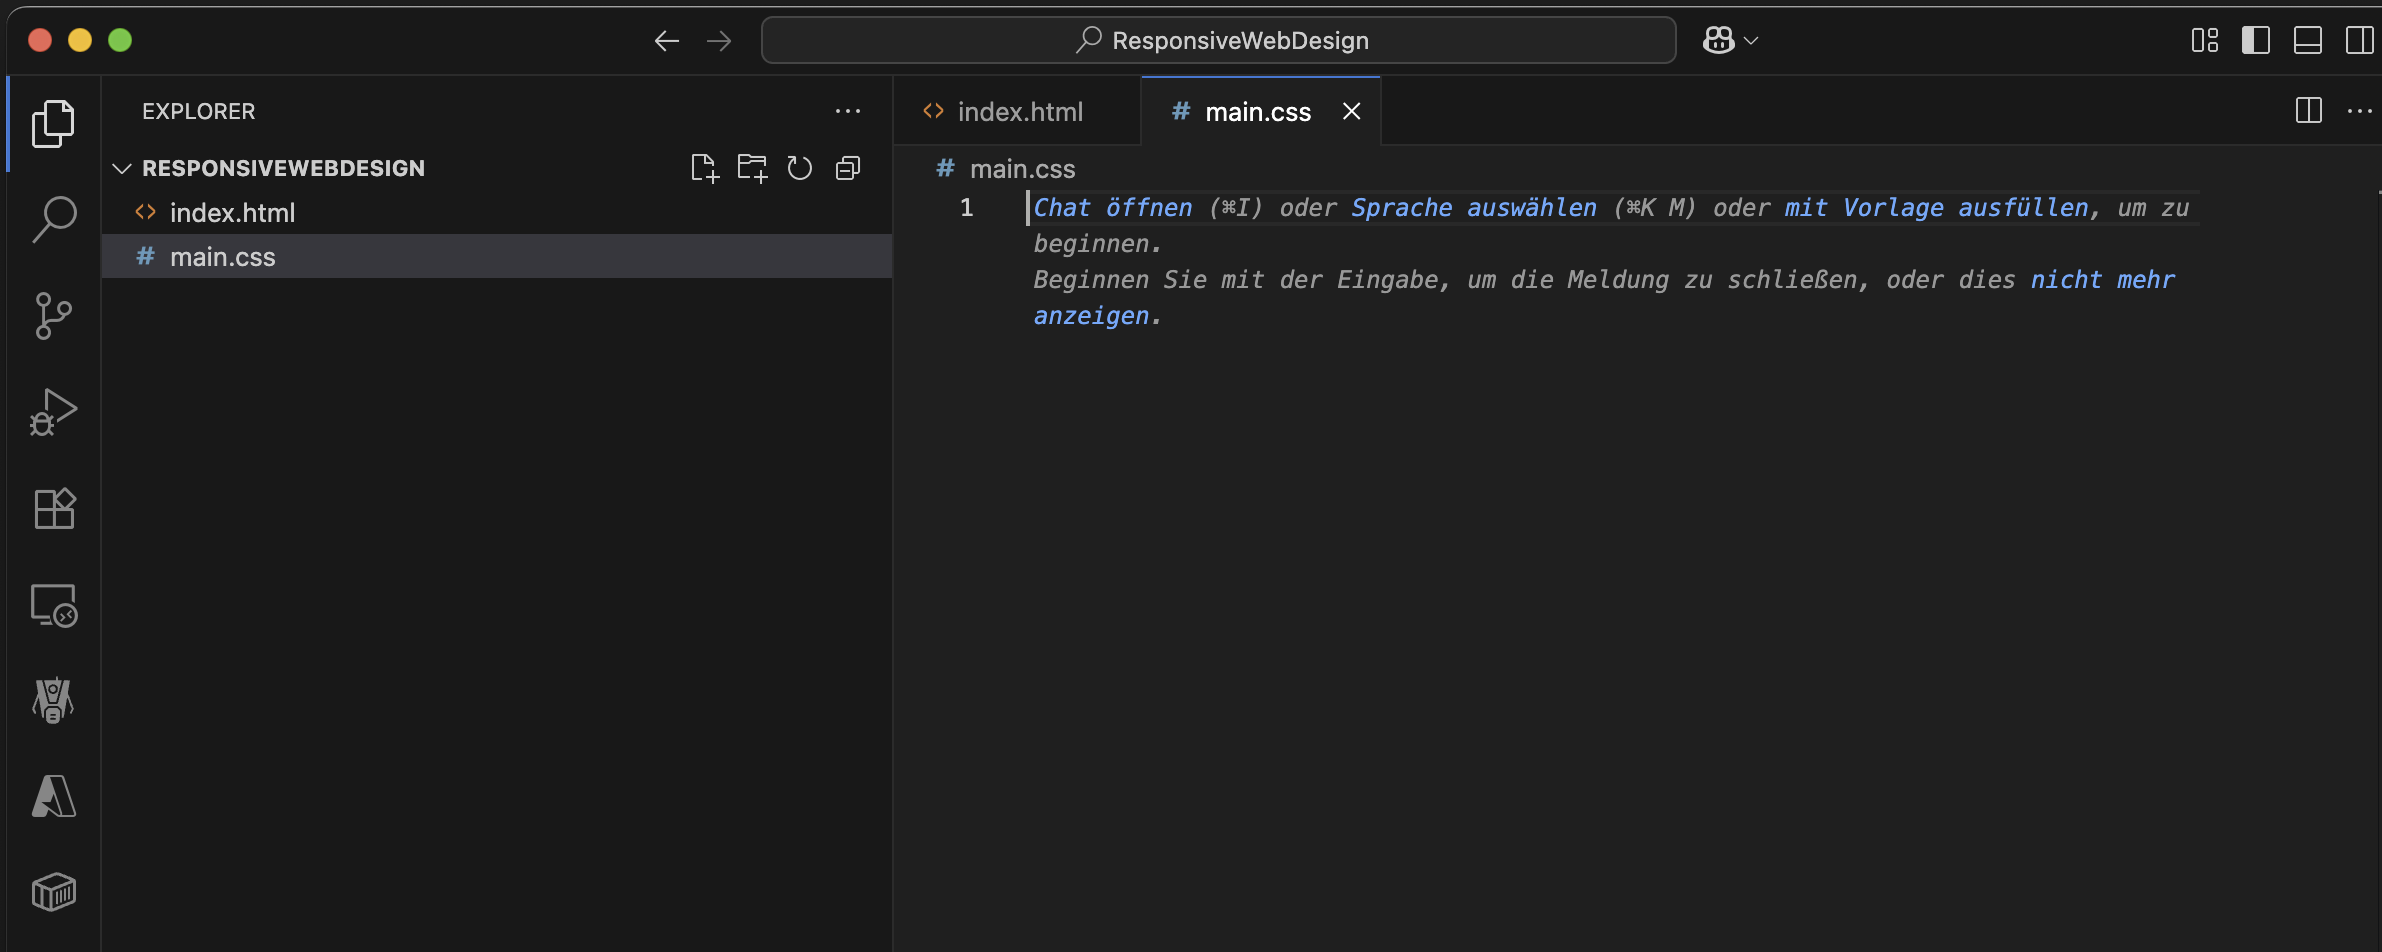Open the Explorer views and more actions menu
The image size is (2382, 952).
848,111
